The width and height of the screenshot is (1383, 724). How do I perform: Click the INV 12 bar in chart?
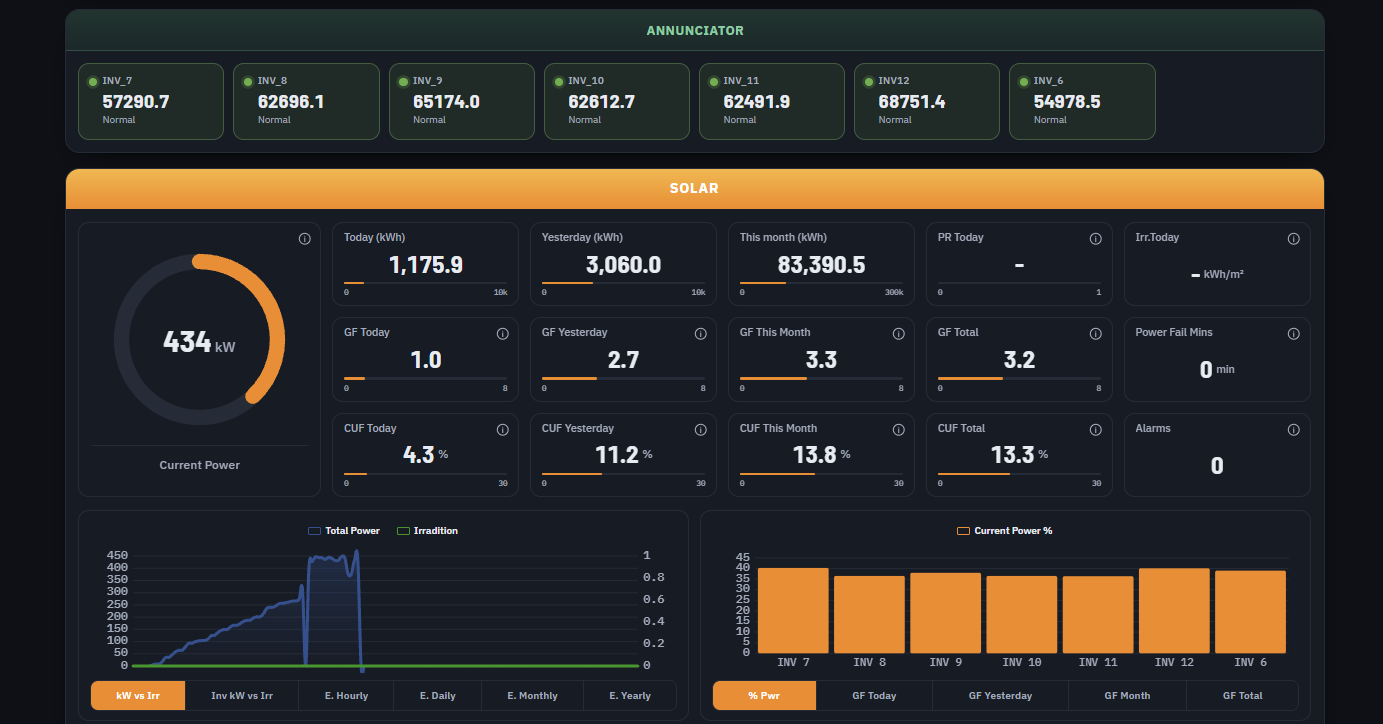coord(1174,611)
